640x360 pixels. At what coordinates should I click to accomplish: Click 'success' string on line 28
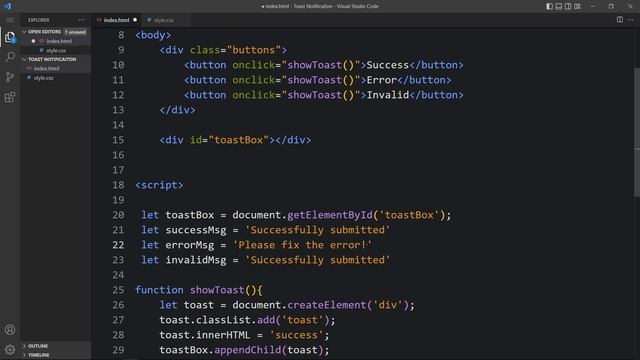pyautogui.click(x=296, y=335)
